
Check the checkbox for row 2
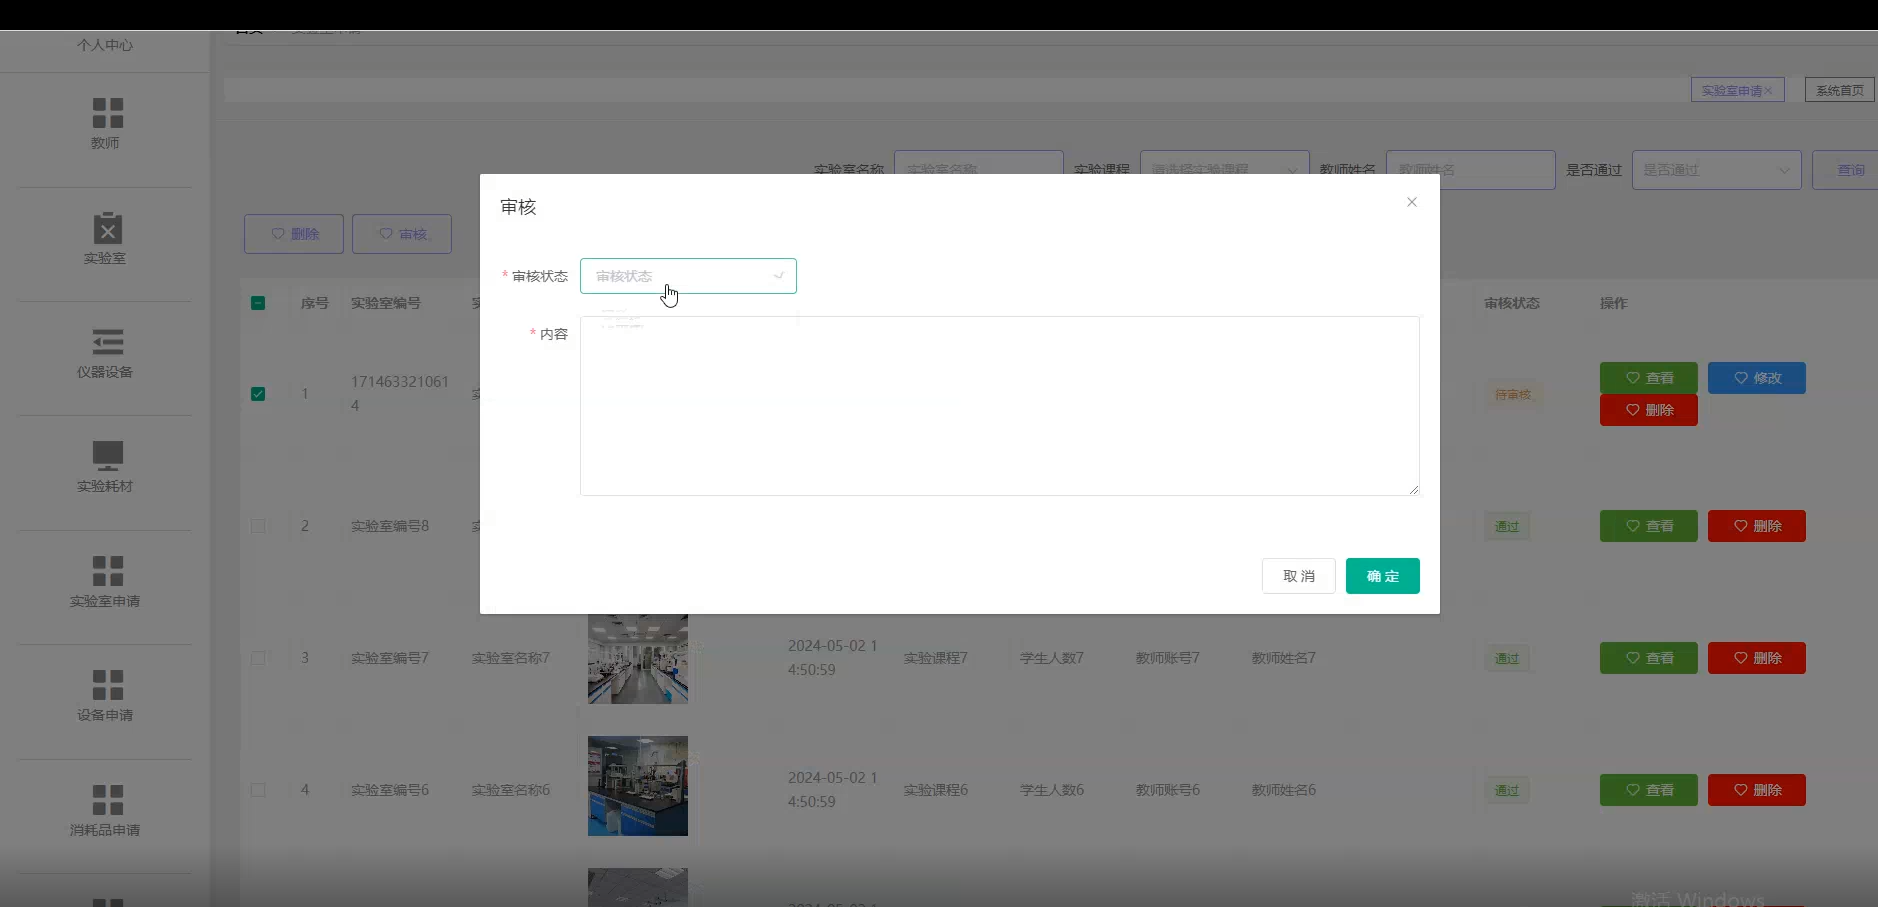pyautogui.click(x=258, y=527)
